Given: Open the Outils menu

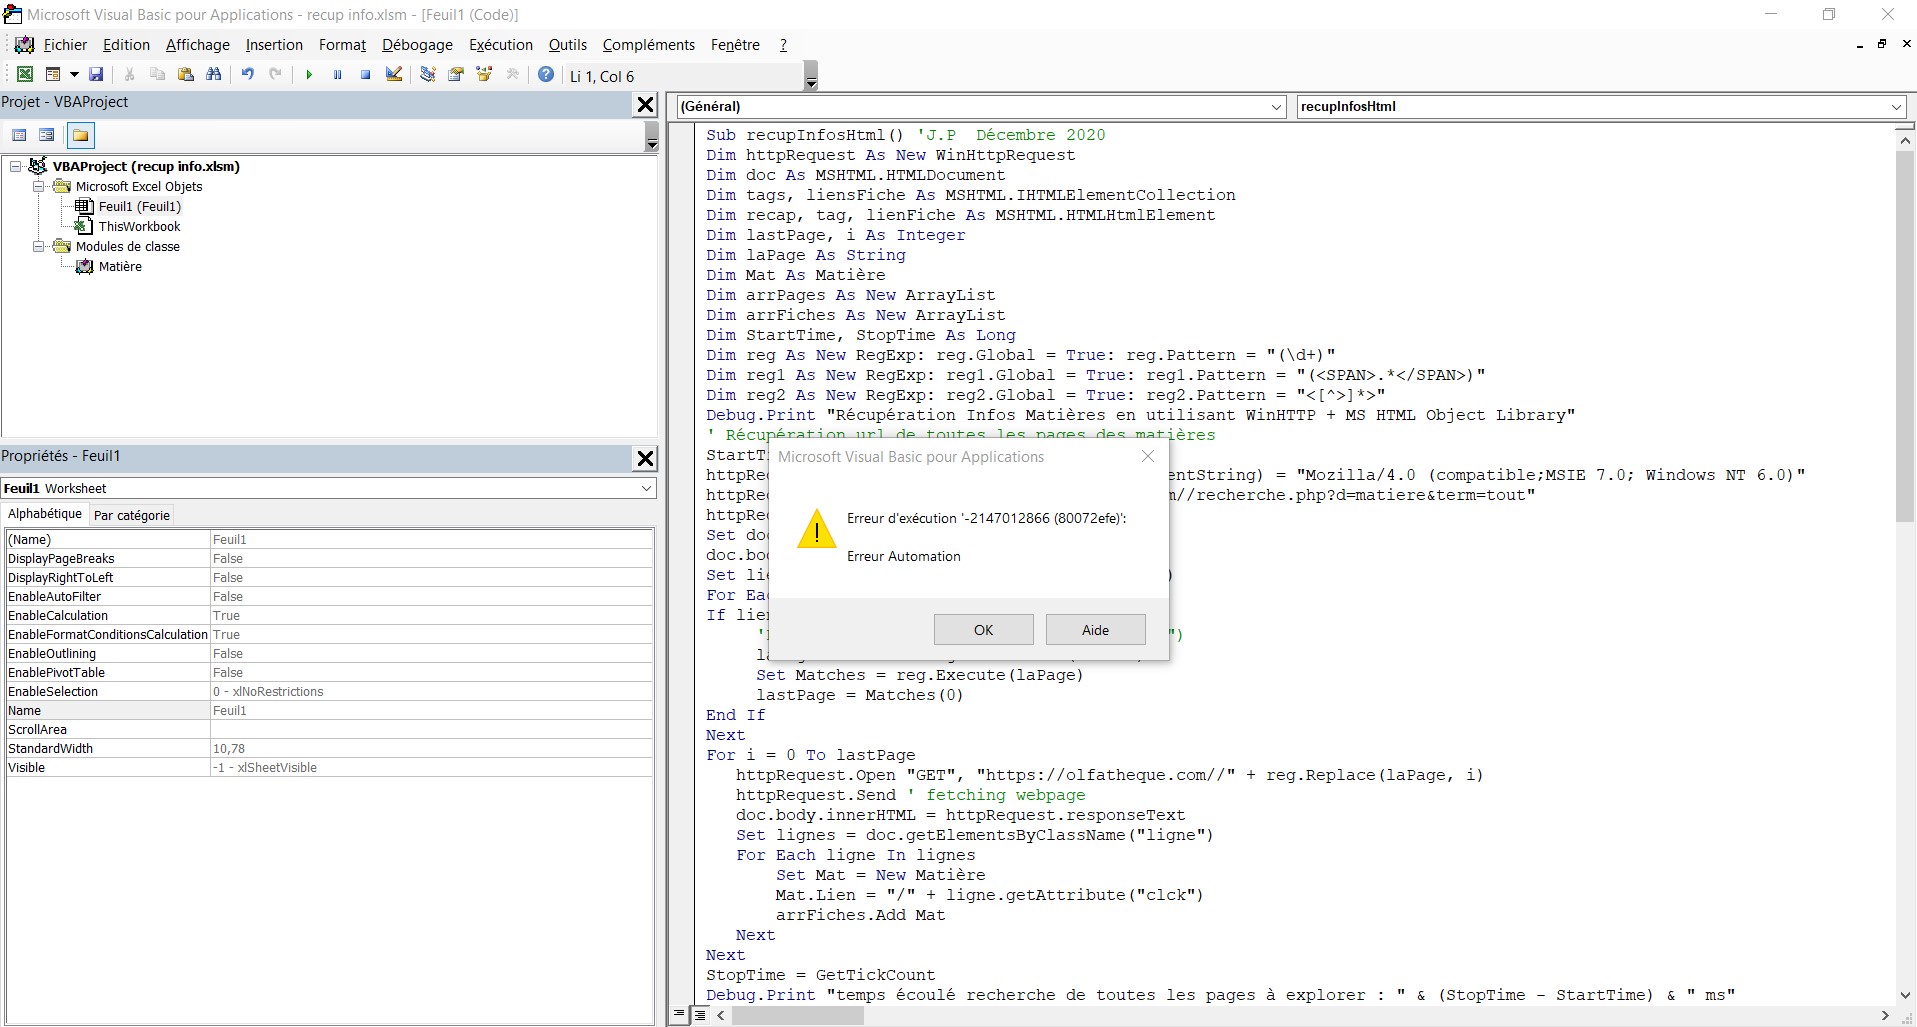Looking at the screenshot, I should (567, 45).
